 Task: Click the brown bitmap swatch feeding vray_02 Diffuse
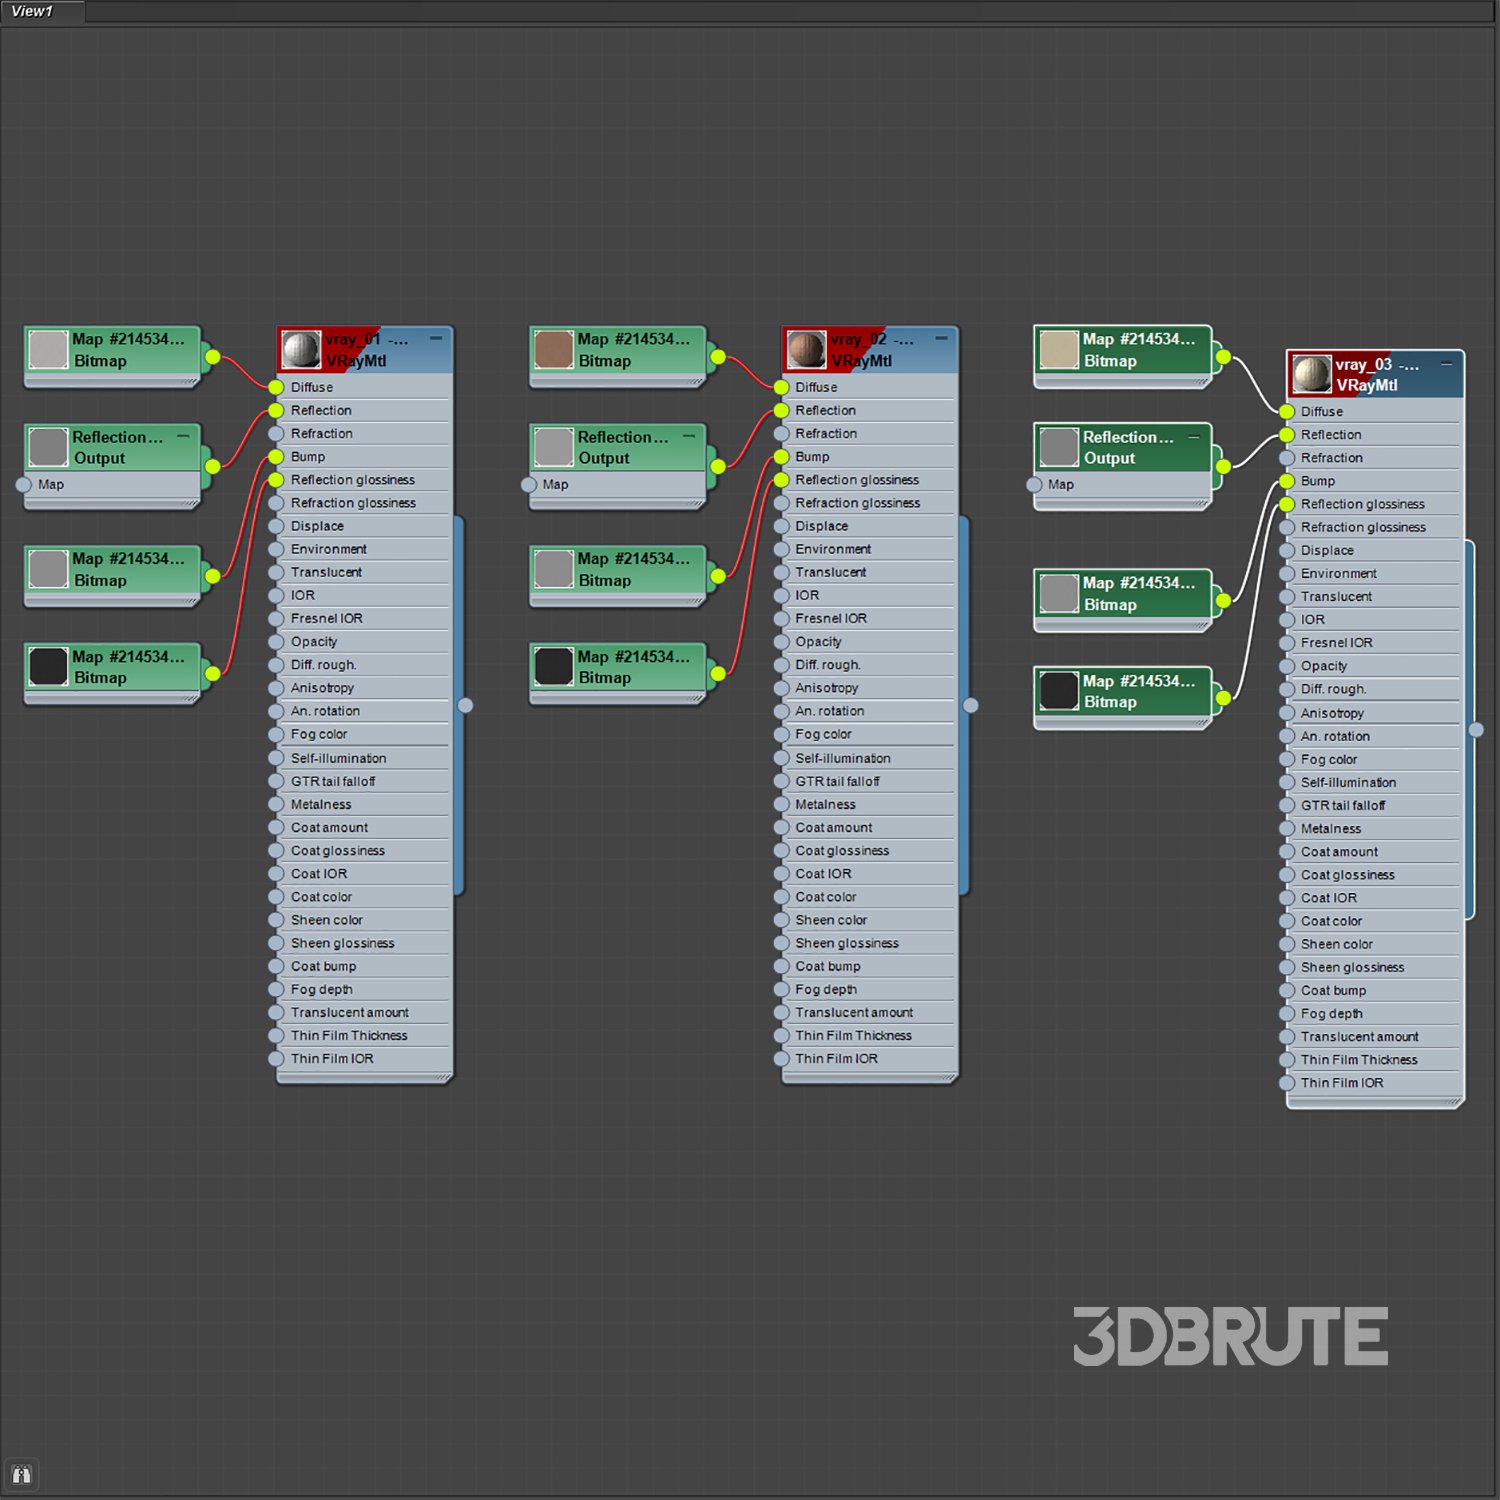[553, 350]
